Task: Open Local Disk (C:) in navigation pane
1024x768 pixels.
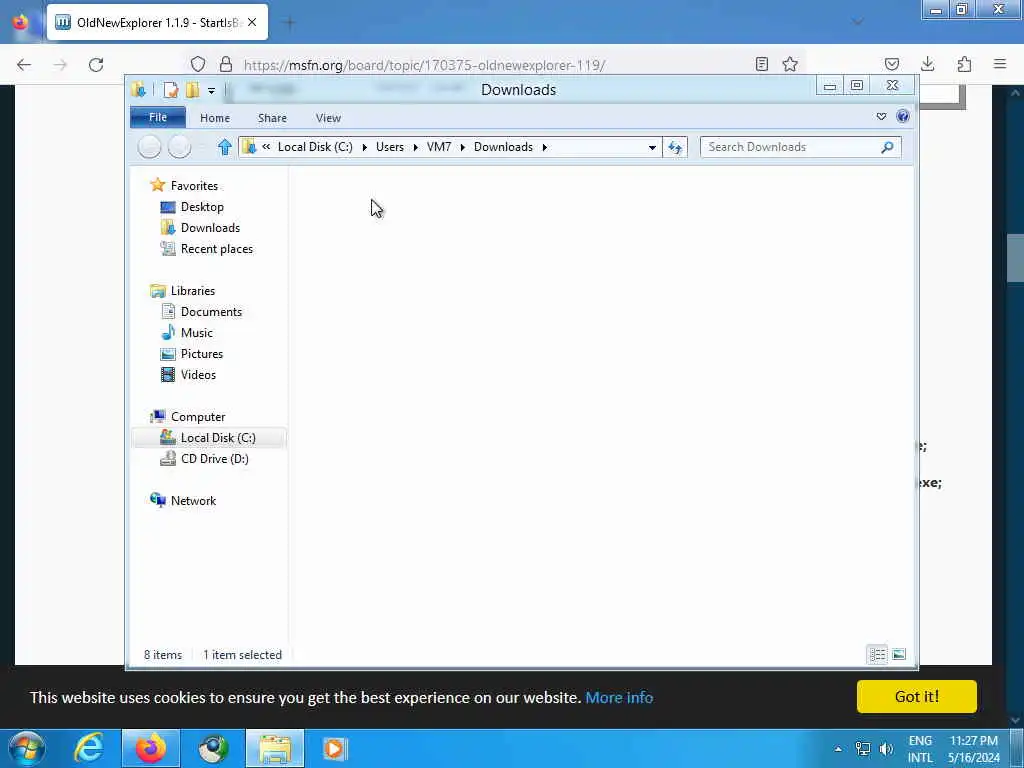Action: pyautogui.click(x=208, y=438)
